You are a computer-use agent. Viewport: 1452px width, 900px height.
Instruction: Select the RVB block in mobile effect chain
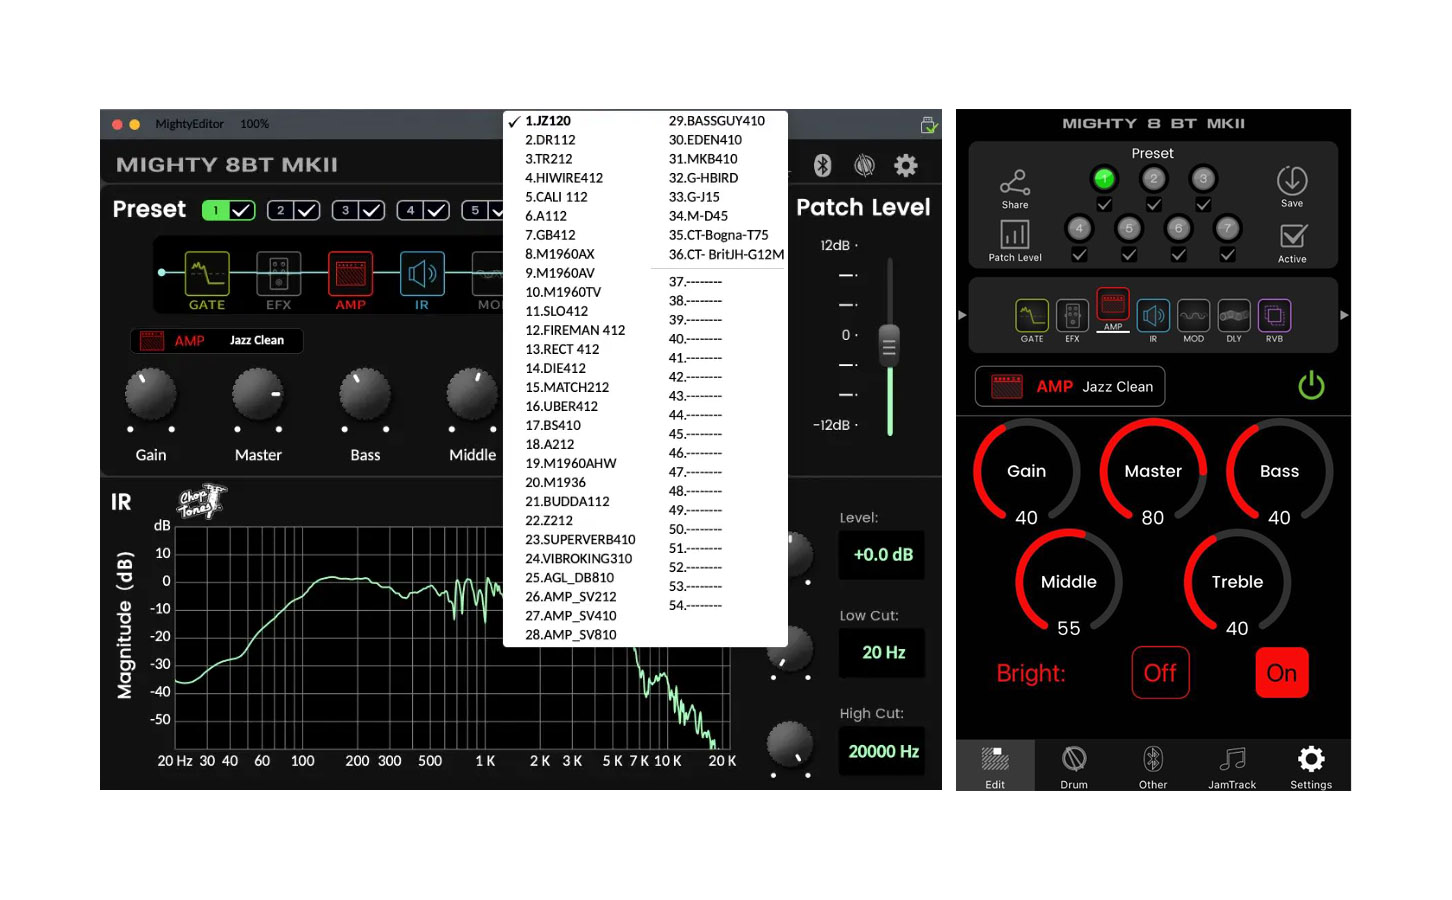[1274, 316]
